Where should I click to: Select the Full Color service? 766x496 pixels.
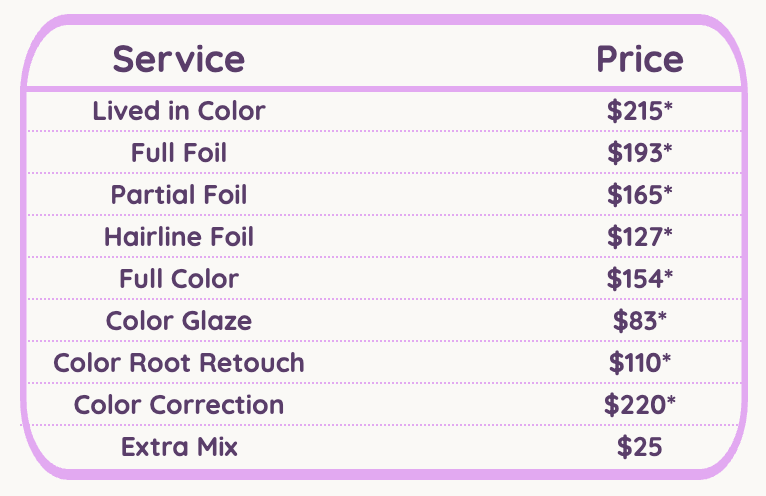pyautogui.click(x=179, y=279)
